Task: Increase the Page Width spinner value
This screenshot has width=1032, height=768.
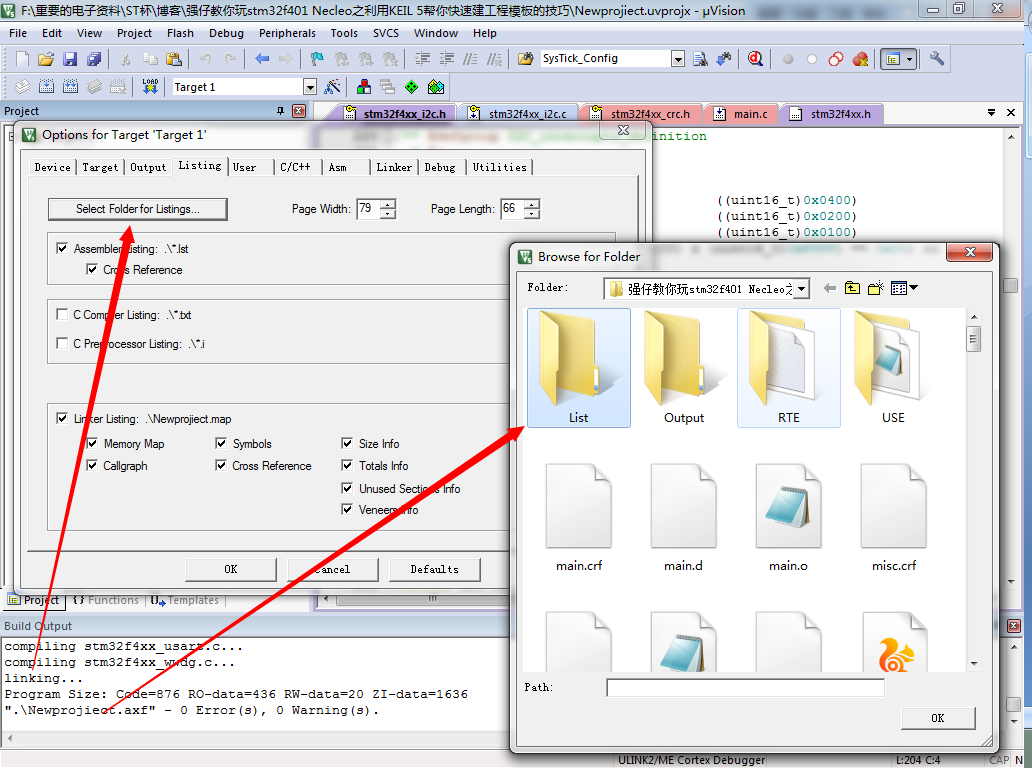Action: [x=389, y=204]
